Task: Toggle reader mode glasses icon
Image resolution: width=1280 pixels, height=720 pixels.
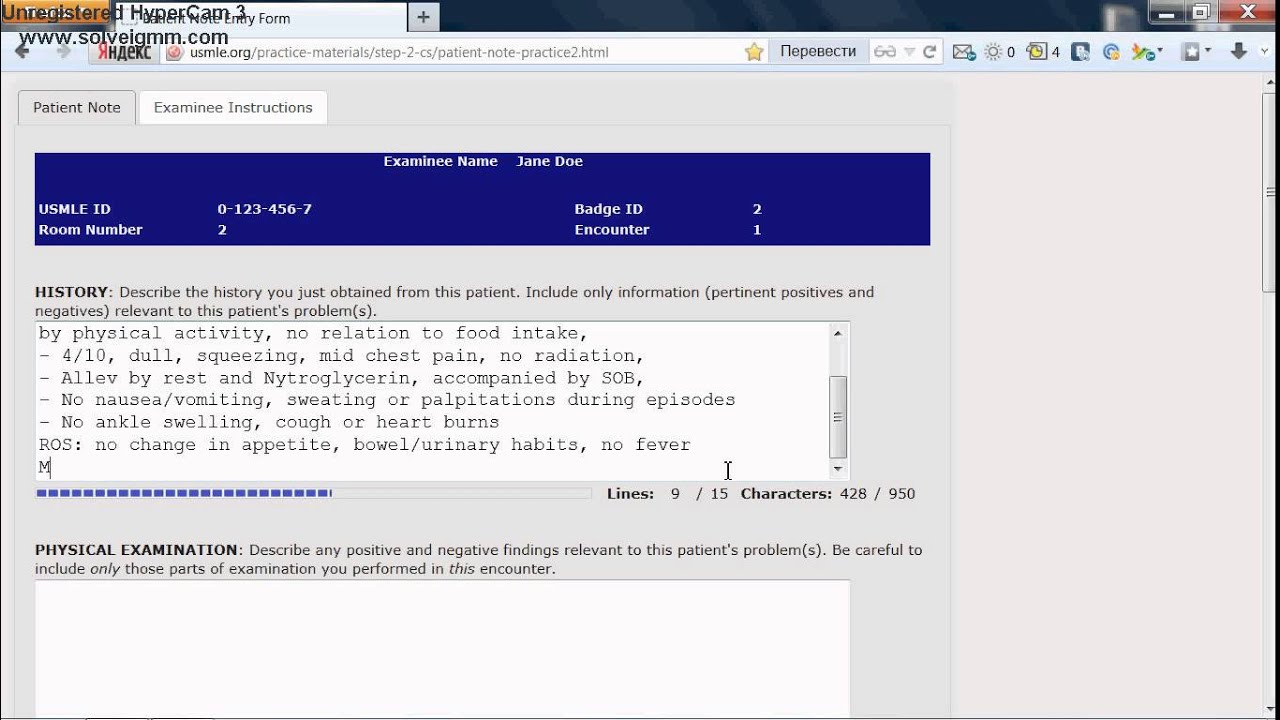Action: pos(885,52)
